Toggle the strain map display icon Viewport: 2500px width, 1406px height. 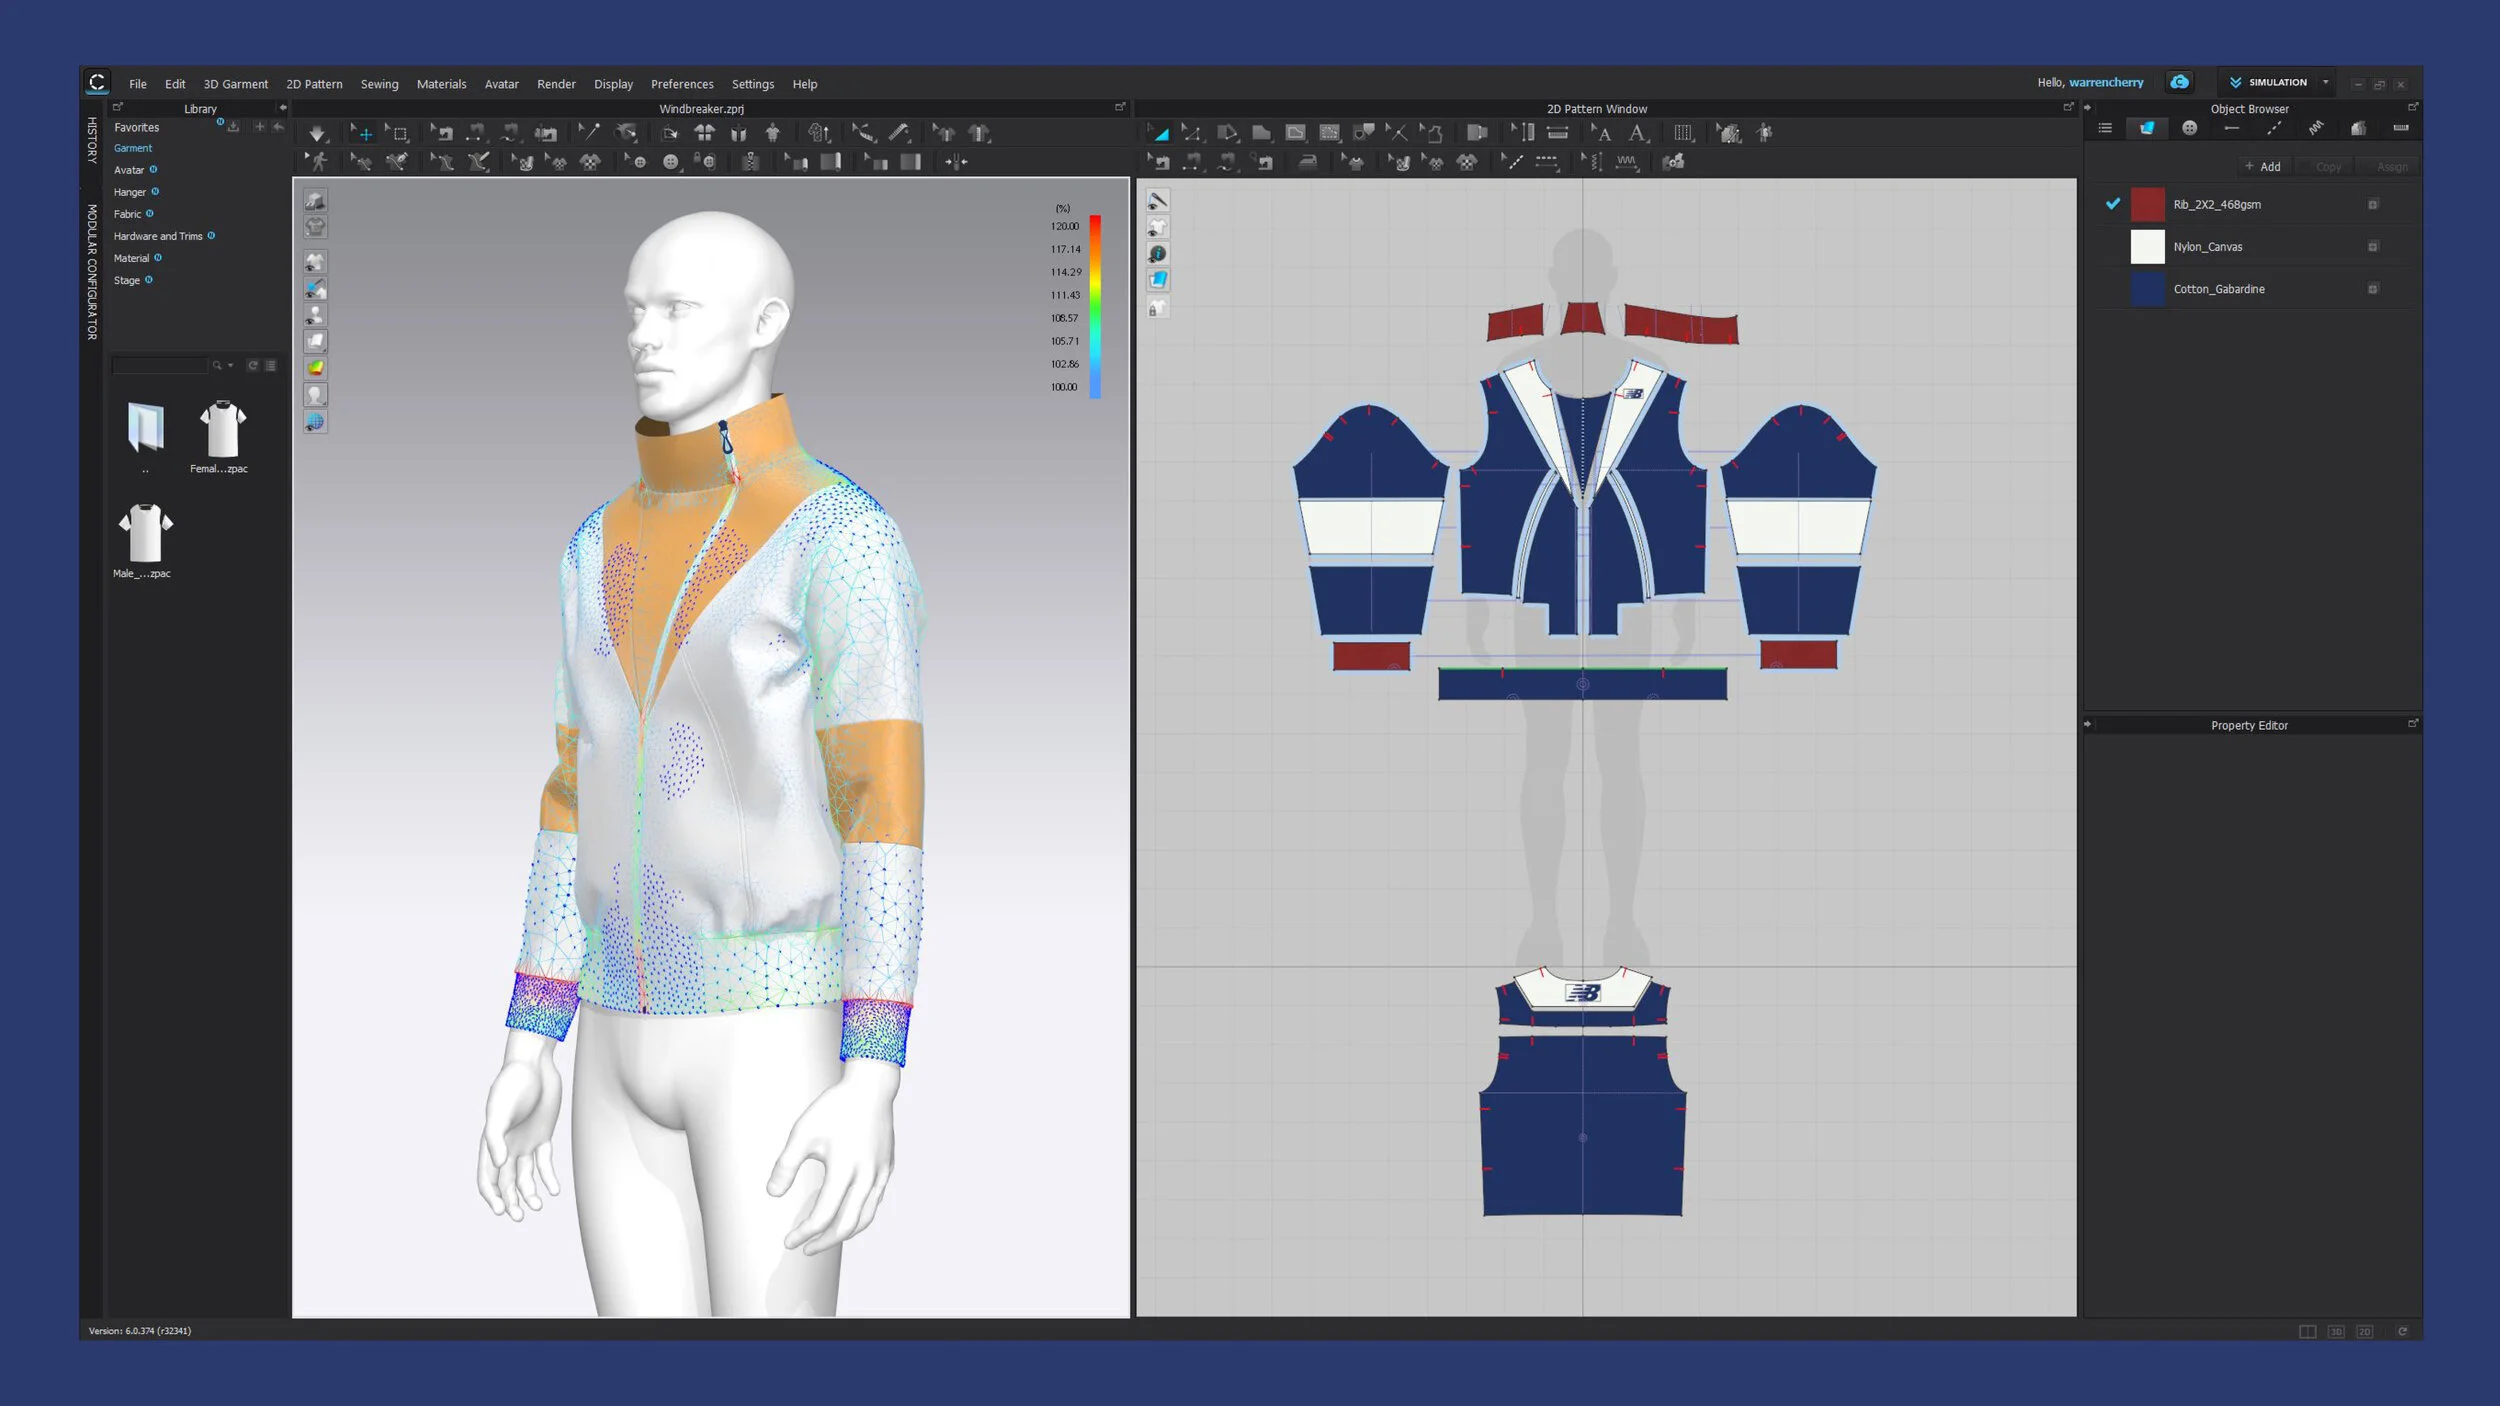coord(315,368)
